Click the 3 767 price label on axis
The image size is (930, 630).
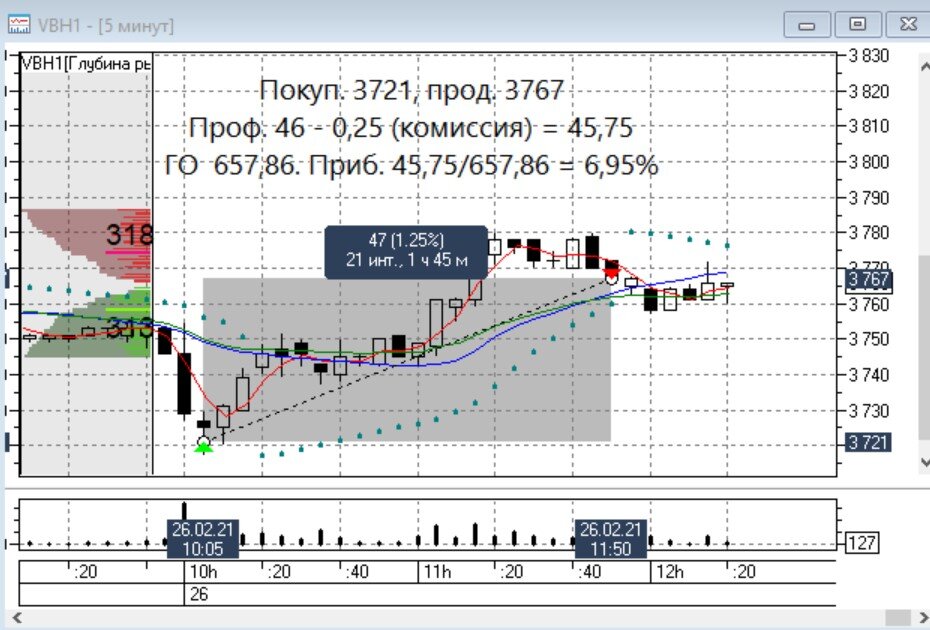[x=868, y=279]
